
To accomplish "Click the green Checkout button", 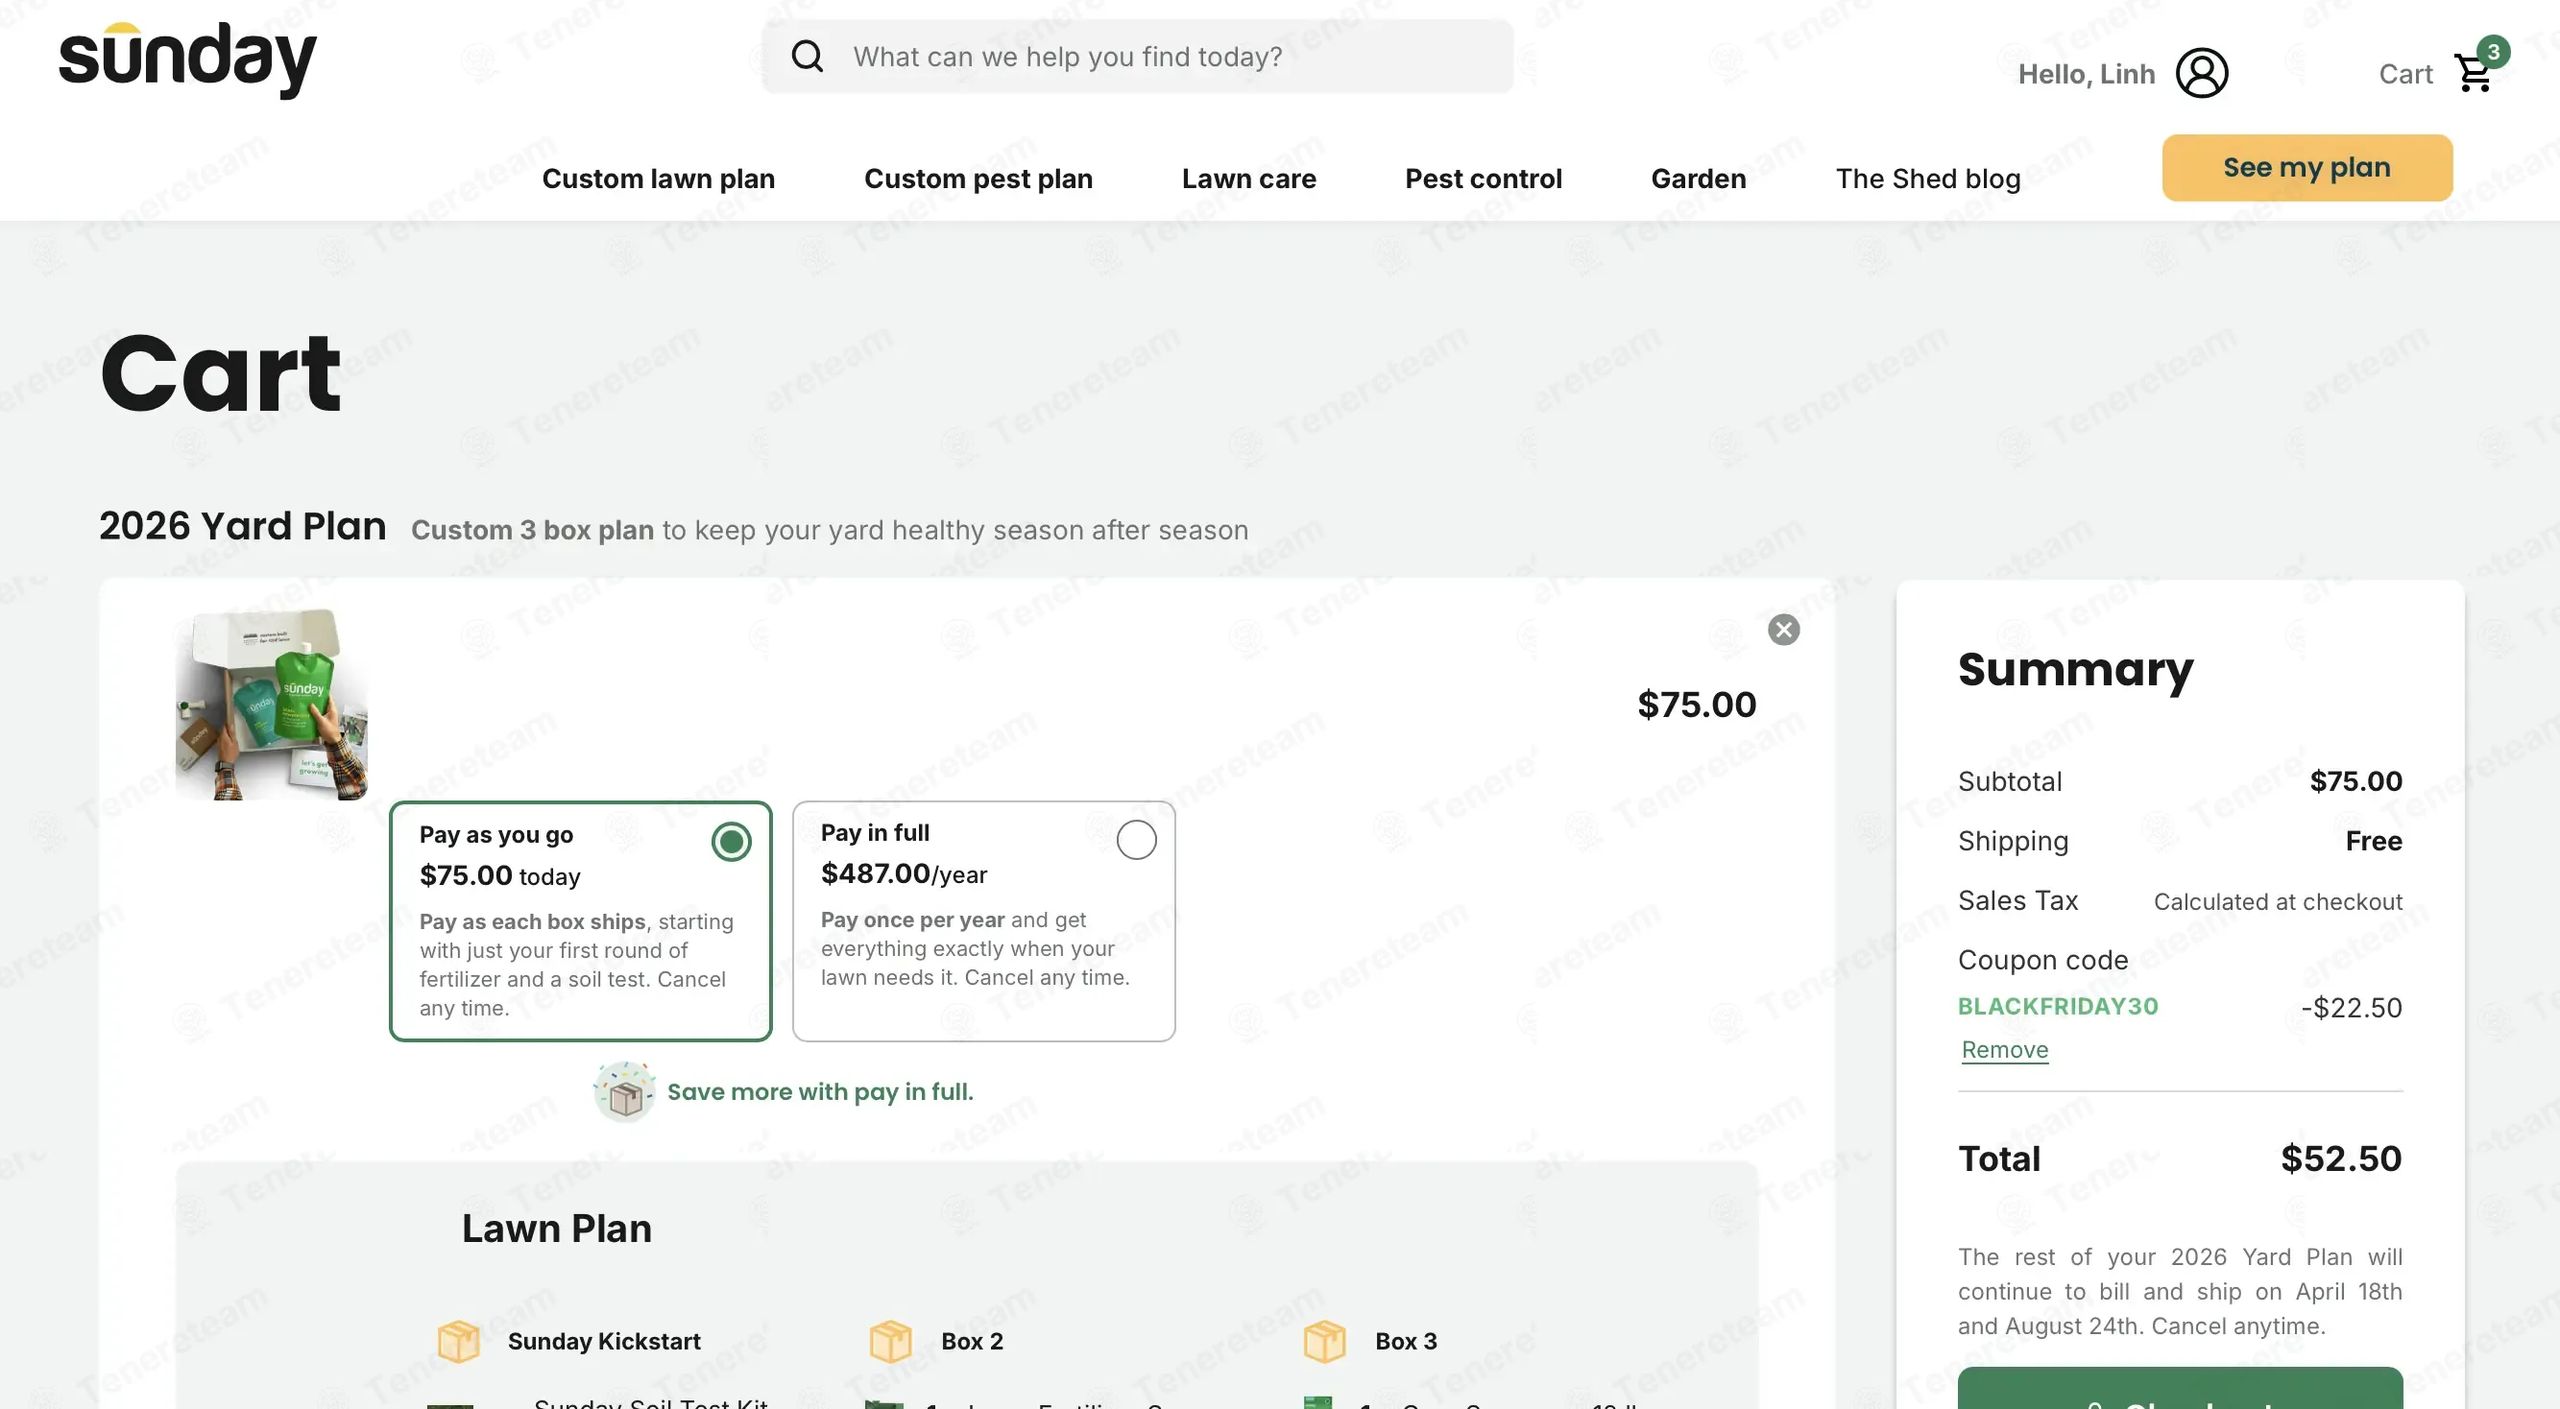I will 2180,1389.
